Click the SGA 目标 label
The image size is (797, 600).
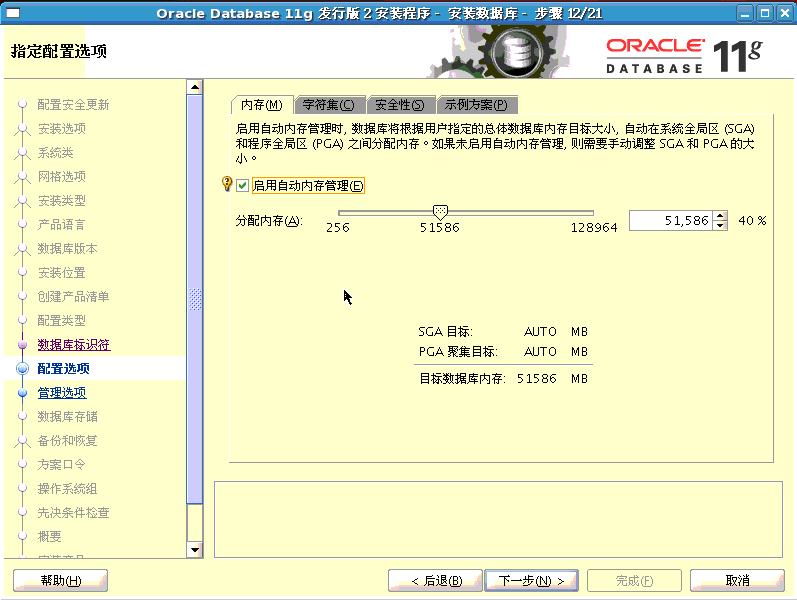pos(446,332)
